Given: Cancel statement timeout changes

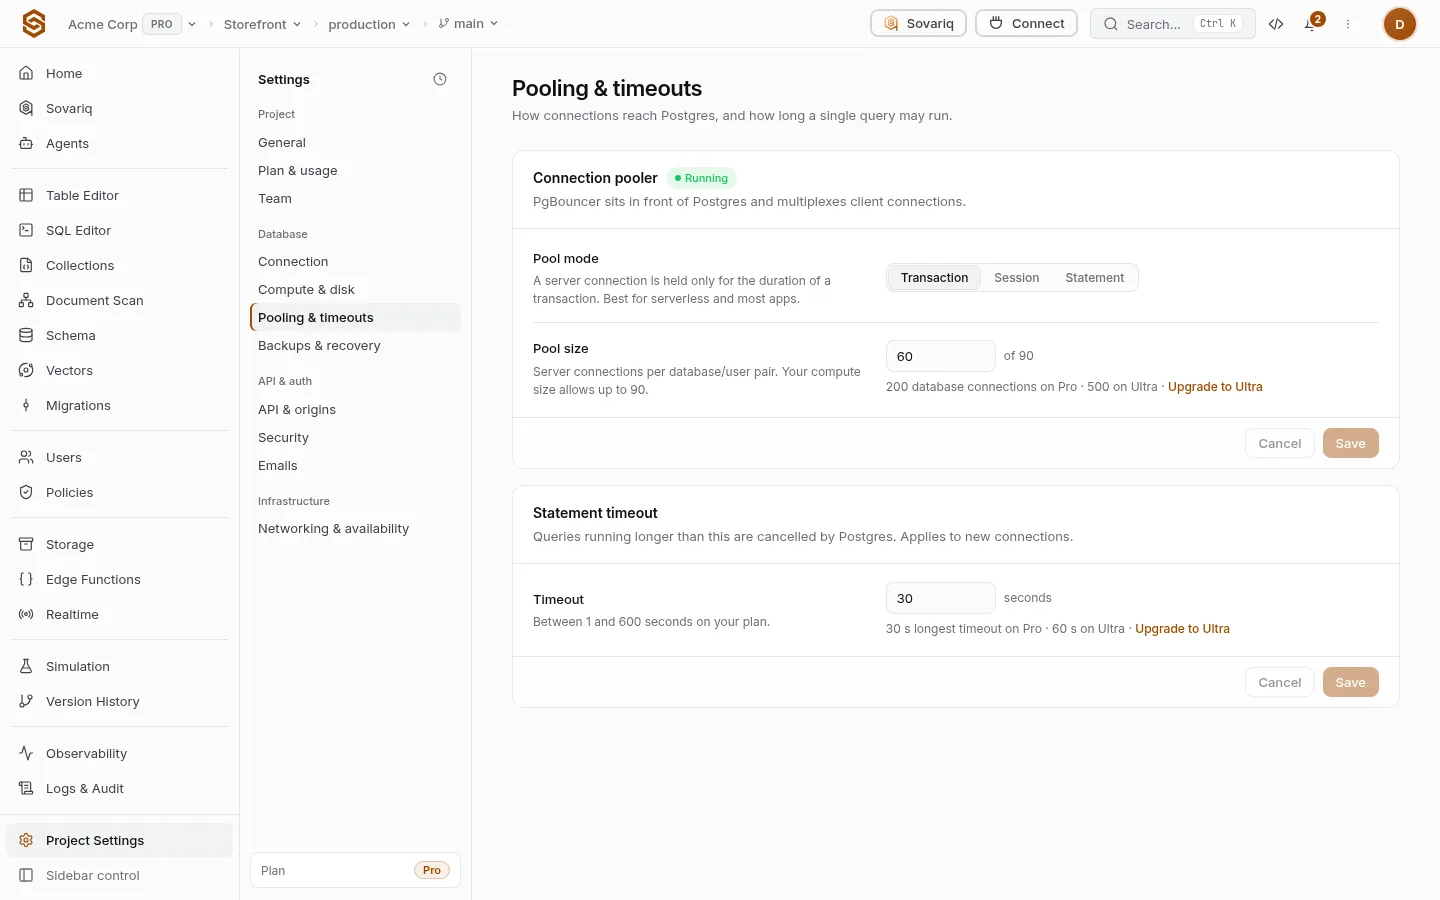Looking at the screenshot, I should point(1279,682).
